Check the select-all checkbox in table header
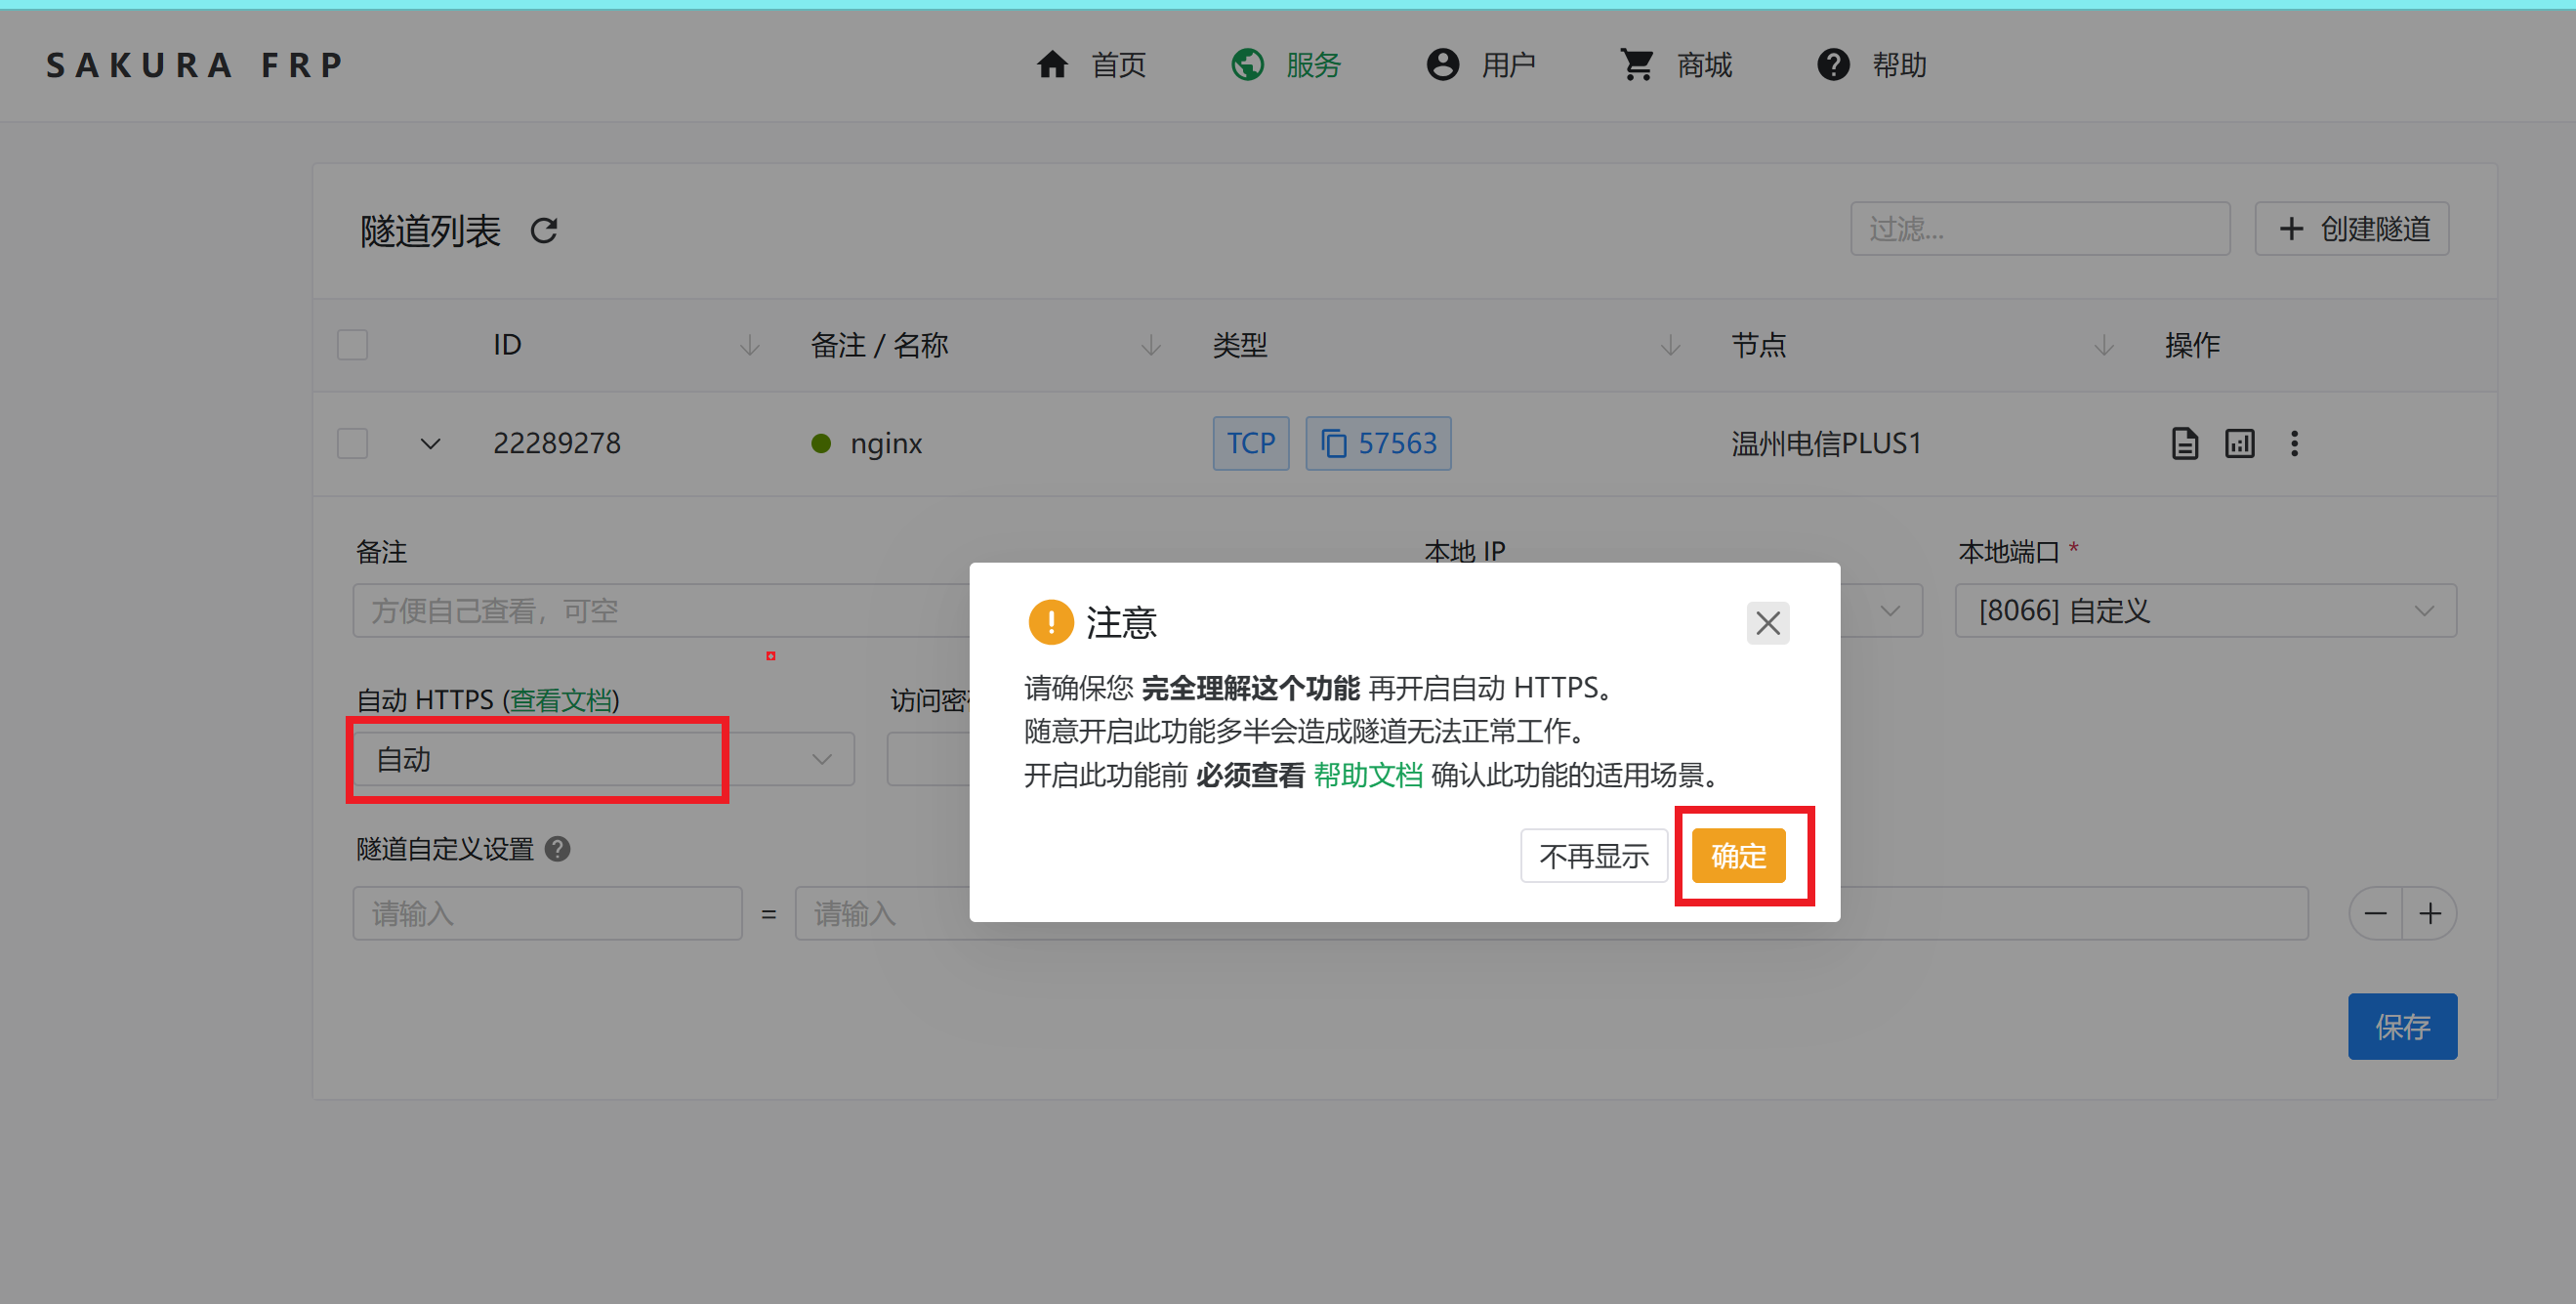Image resolution: width=2576 pixels, height=1304 pixels. [x=352, y=345]
